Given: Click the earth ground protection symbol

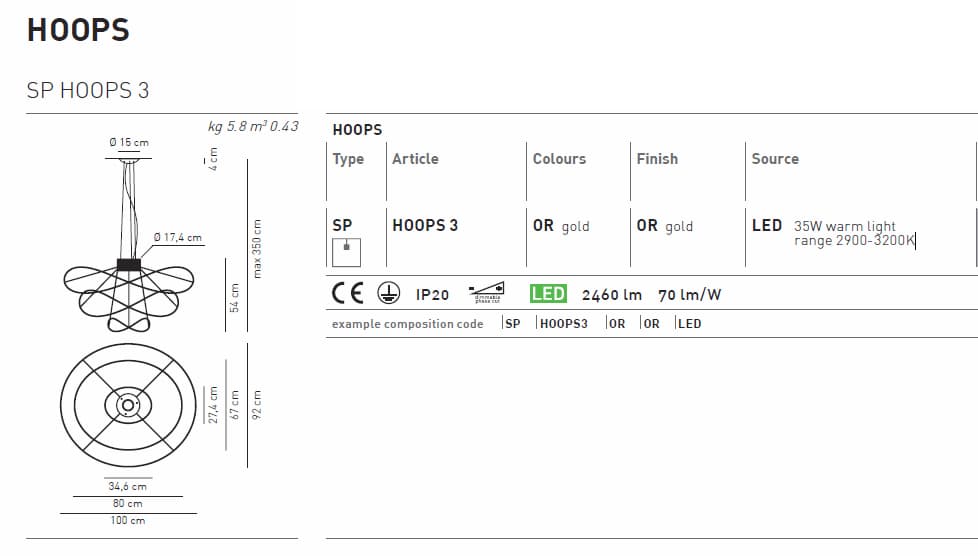Looking at the screenshot, I should pos(389,294).
